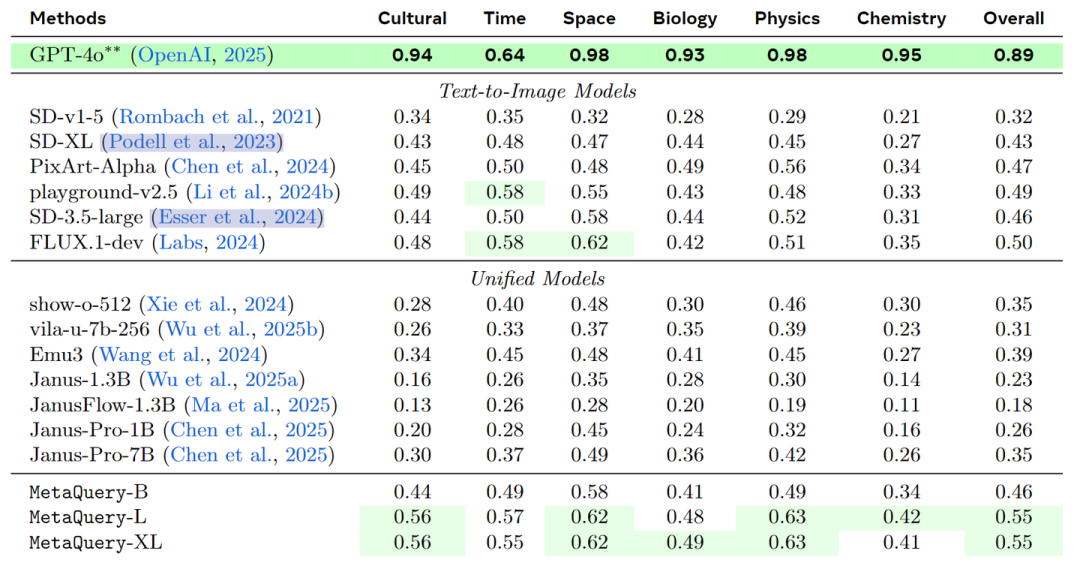Viewport: 1080px width, 569px height.
Task: Select the Overall column header
Action: tap(1013, 19)
